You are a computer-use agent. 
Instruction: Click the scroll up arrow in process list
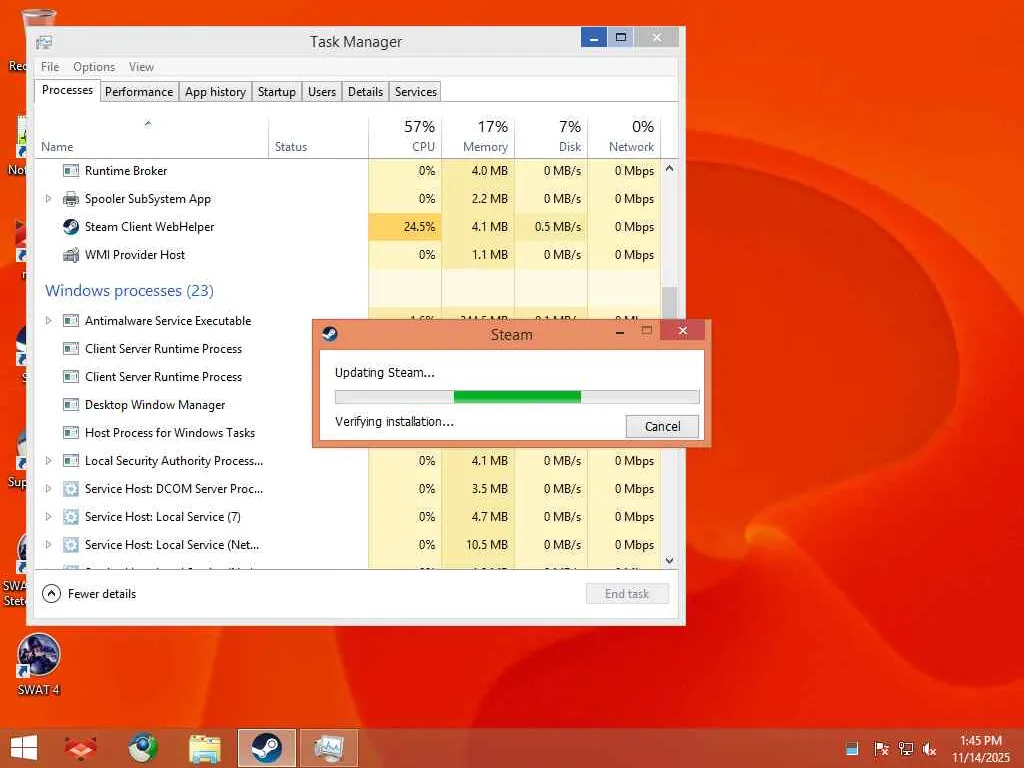669,168
